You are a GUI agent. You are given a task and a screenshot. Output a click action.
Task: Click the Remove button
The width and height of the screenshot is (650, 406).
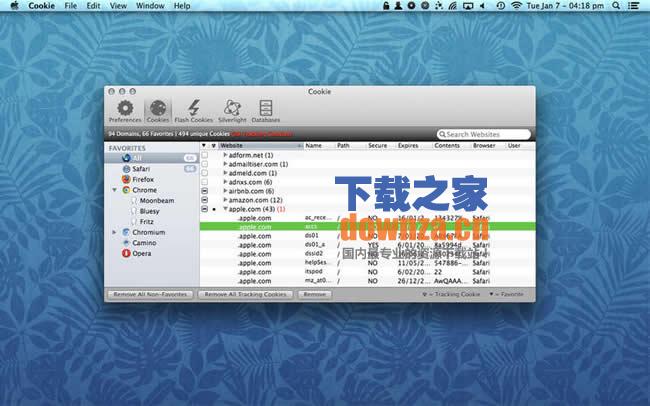(x=314, y=294)
